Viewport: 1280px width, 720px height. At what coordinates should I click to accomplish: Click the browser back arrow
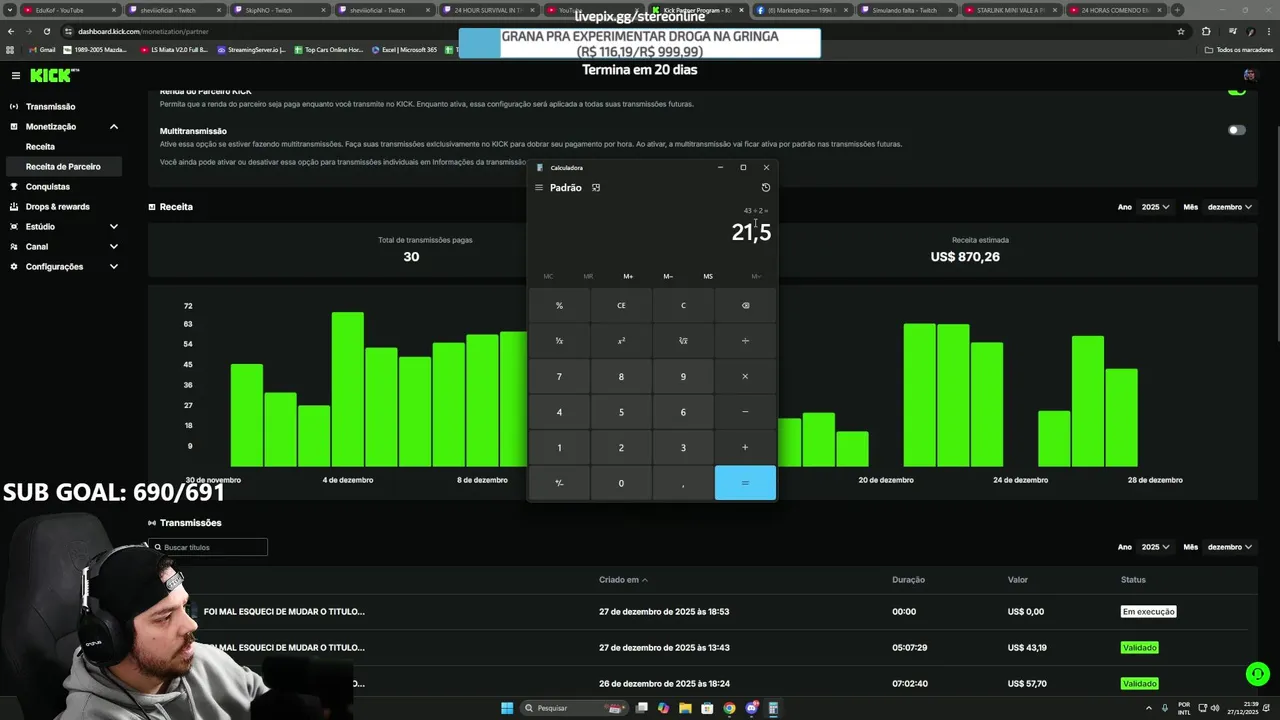tap(11, 31)
